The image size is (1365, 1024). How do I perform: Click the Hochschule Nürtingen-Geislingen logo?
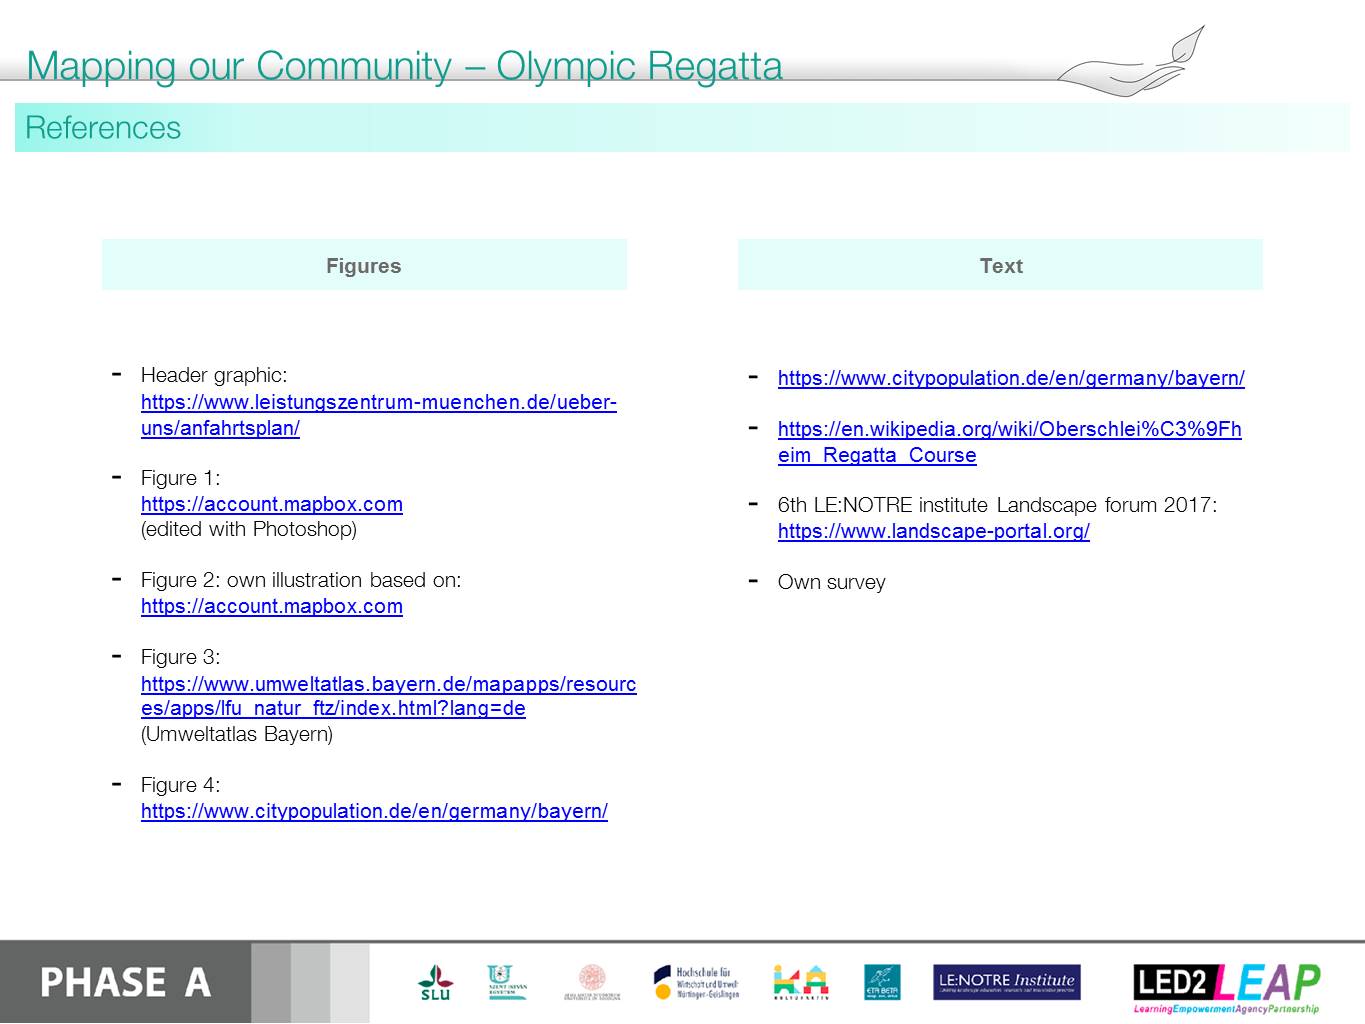pyautogui.click(x=696, y=982)
